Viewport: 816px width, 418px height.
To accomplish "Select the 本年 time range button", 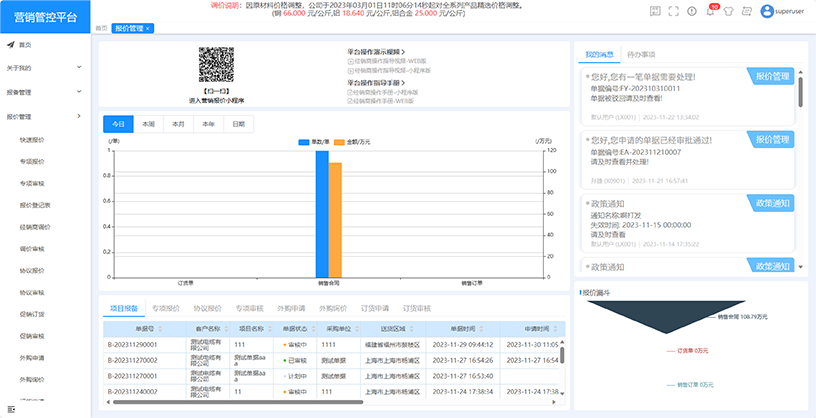I will point(209,124).
